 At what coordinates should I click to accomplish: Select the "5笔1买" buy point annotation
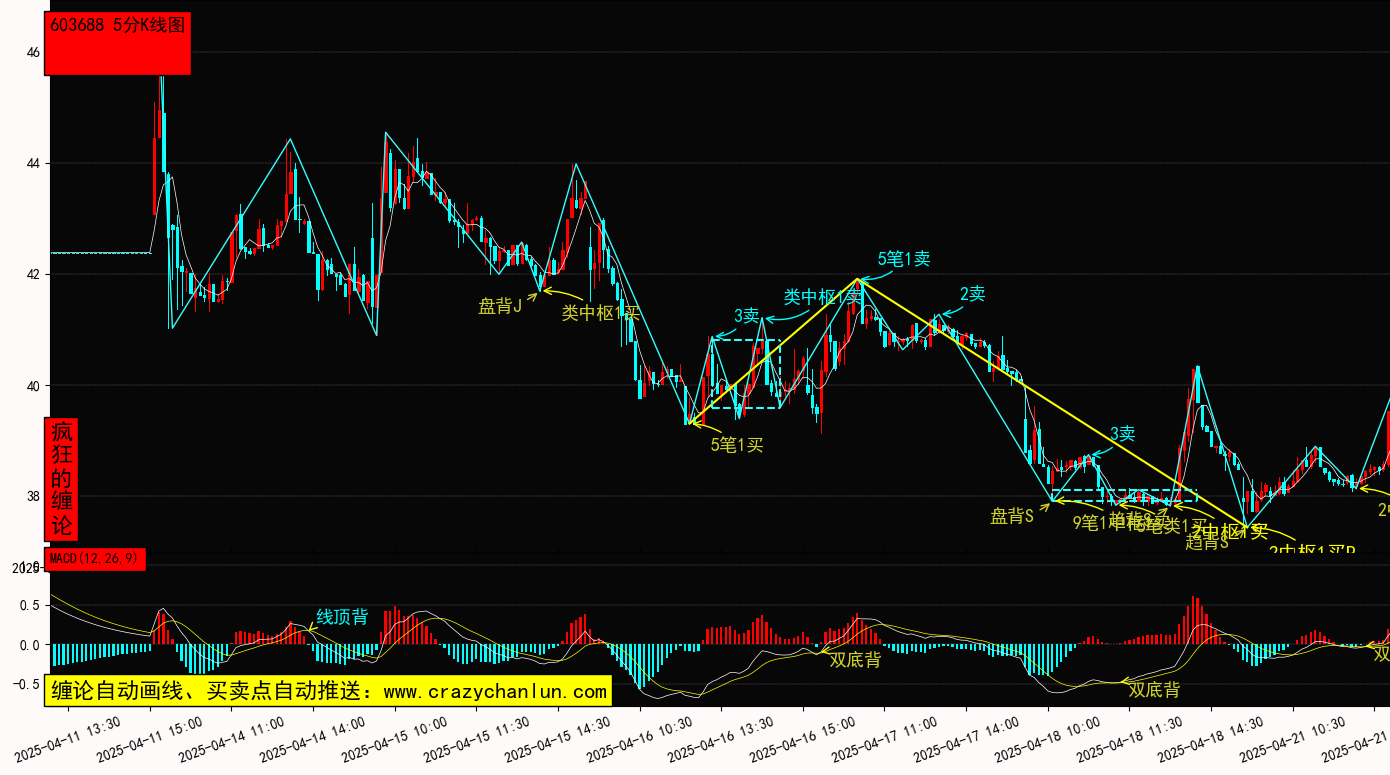point(737,445)
